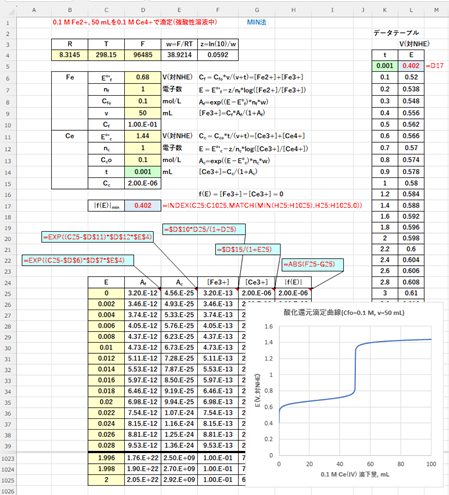
Task: Click the horizontal axis title 0.1 M Ce(IV) 滴下量
Action: 355,474
